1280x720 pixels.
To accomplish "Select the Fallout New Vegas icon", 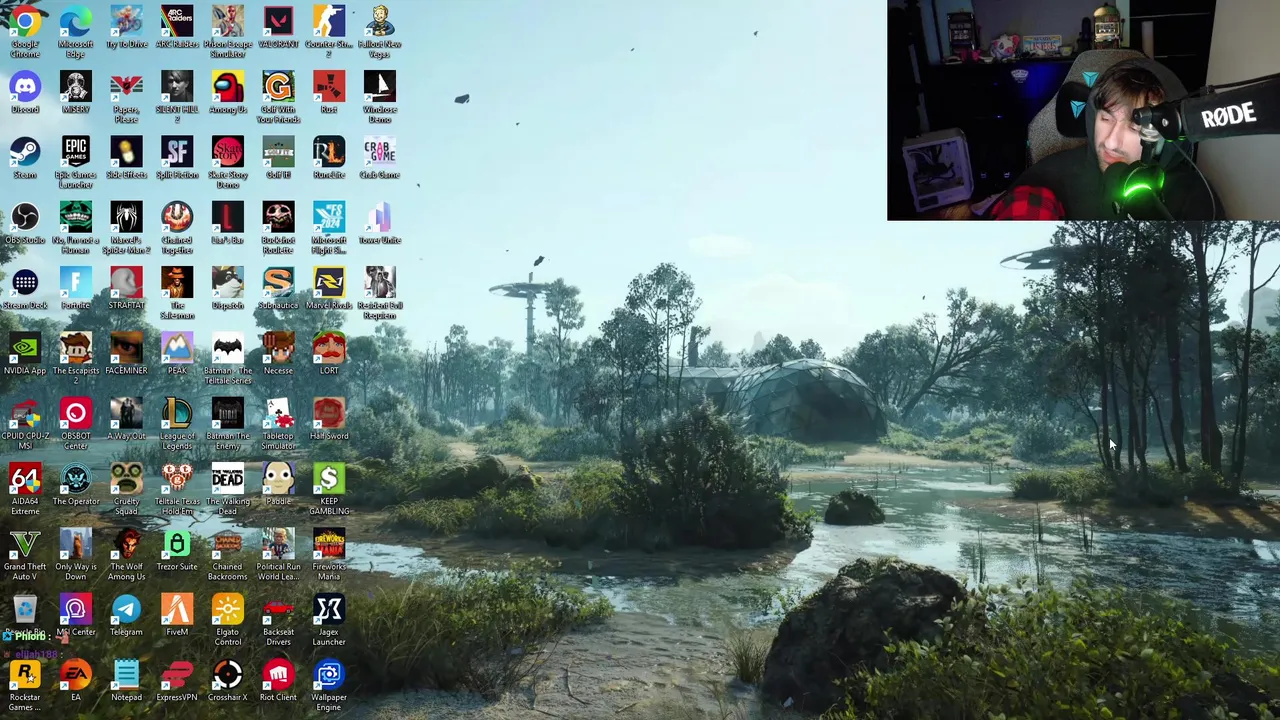I will 380,30.
